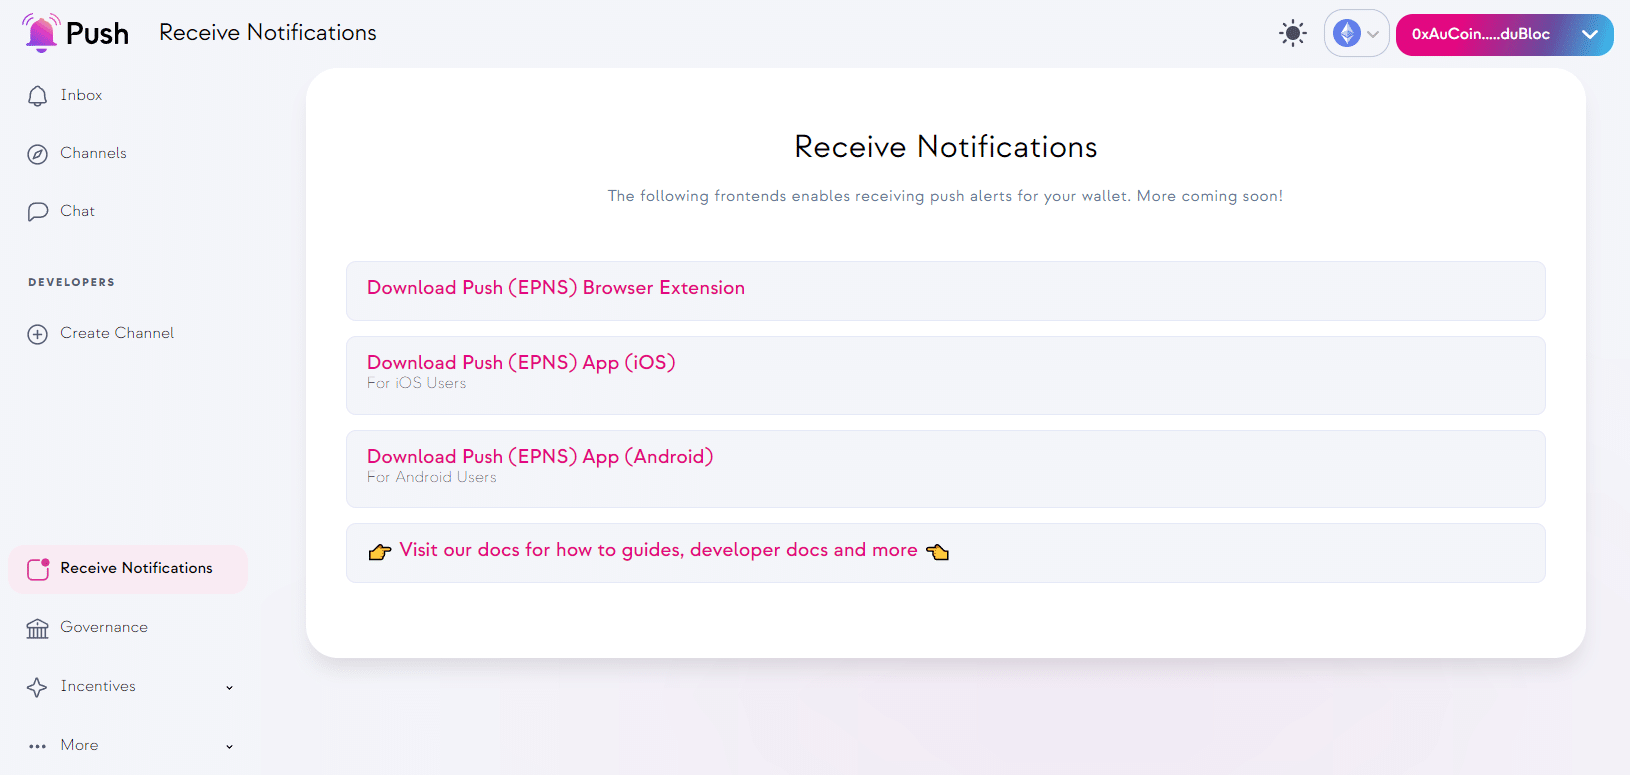Click the Push wordmark text
1630x775 pixels.
point(97,34)
